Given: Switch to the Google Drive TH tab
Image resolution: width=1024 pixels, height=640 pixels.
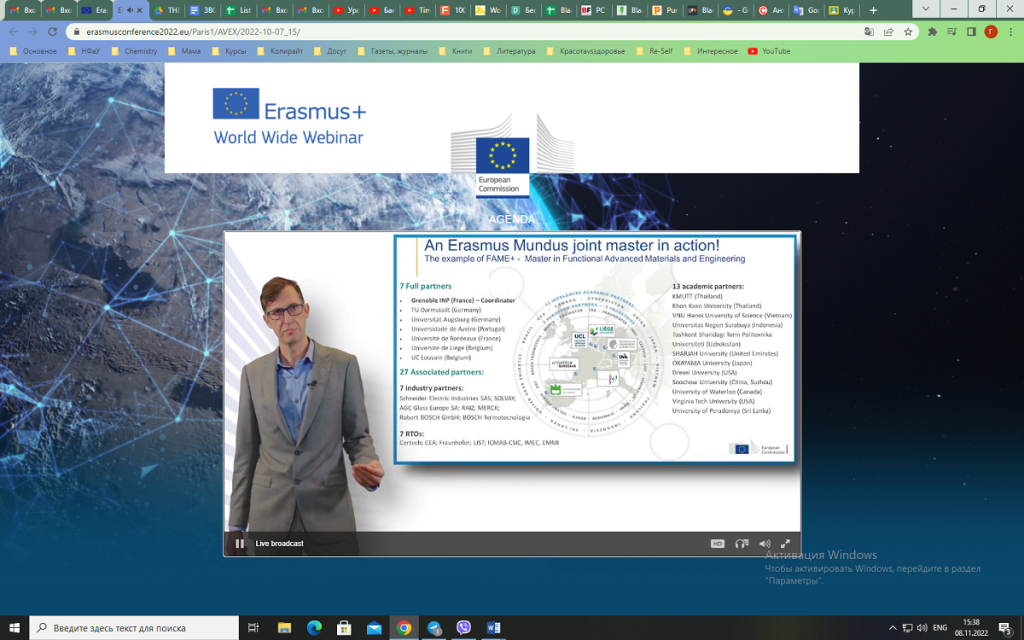Looking at the screenshot, I should click(x=167, y=10).
